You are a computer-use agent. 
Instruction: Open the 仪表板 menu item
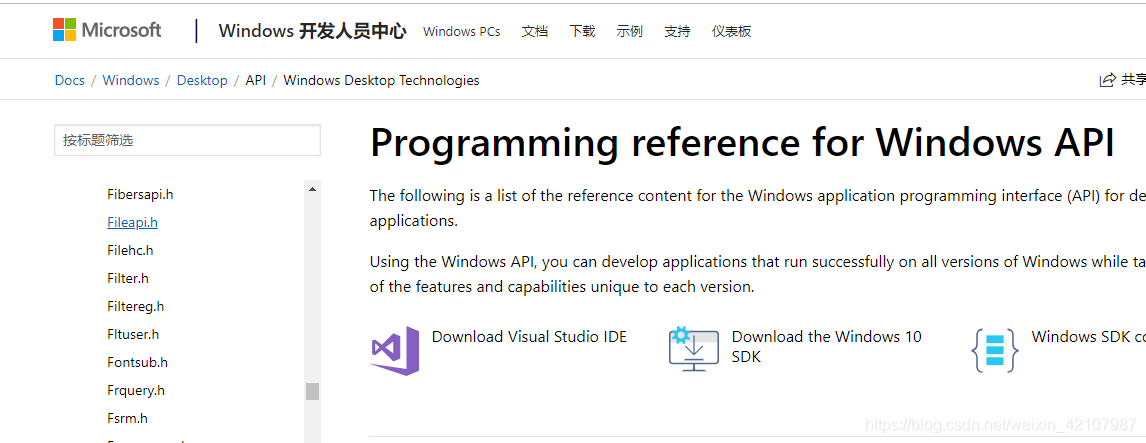[731, 31]
